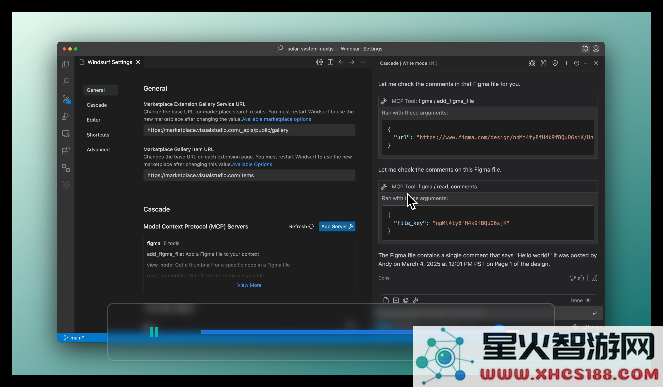
Task: Open the account profile icon in title bar
Action: 596,49
